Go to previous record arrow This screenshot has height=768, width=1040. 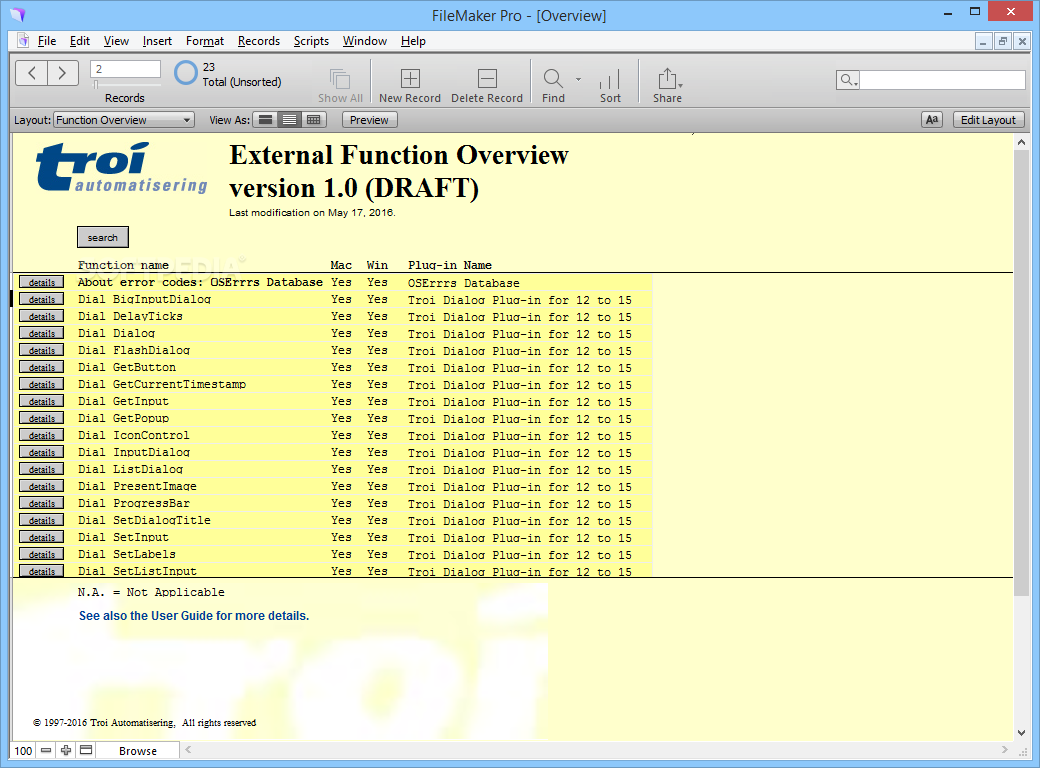point(31,73)
